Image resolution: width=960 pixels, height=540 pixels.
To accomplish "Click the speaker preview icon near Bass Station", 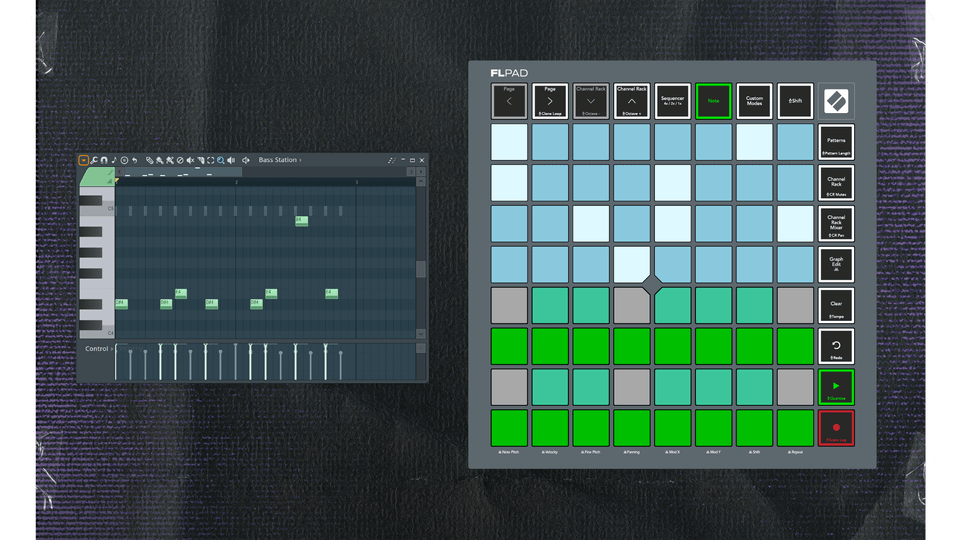I will (x=246, y=160).
